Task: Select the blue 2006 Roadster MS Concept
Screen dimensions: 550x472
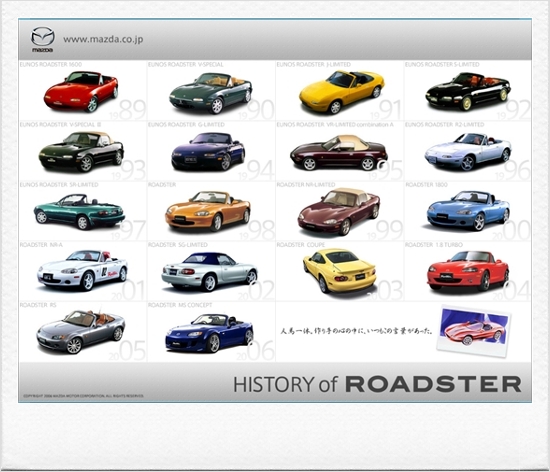Action: pyautogui.click(x=209, y=333)
